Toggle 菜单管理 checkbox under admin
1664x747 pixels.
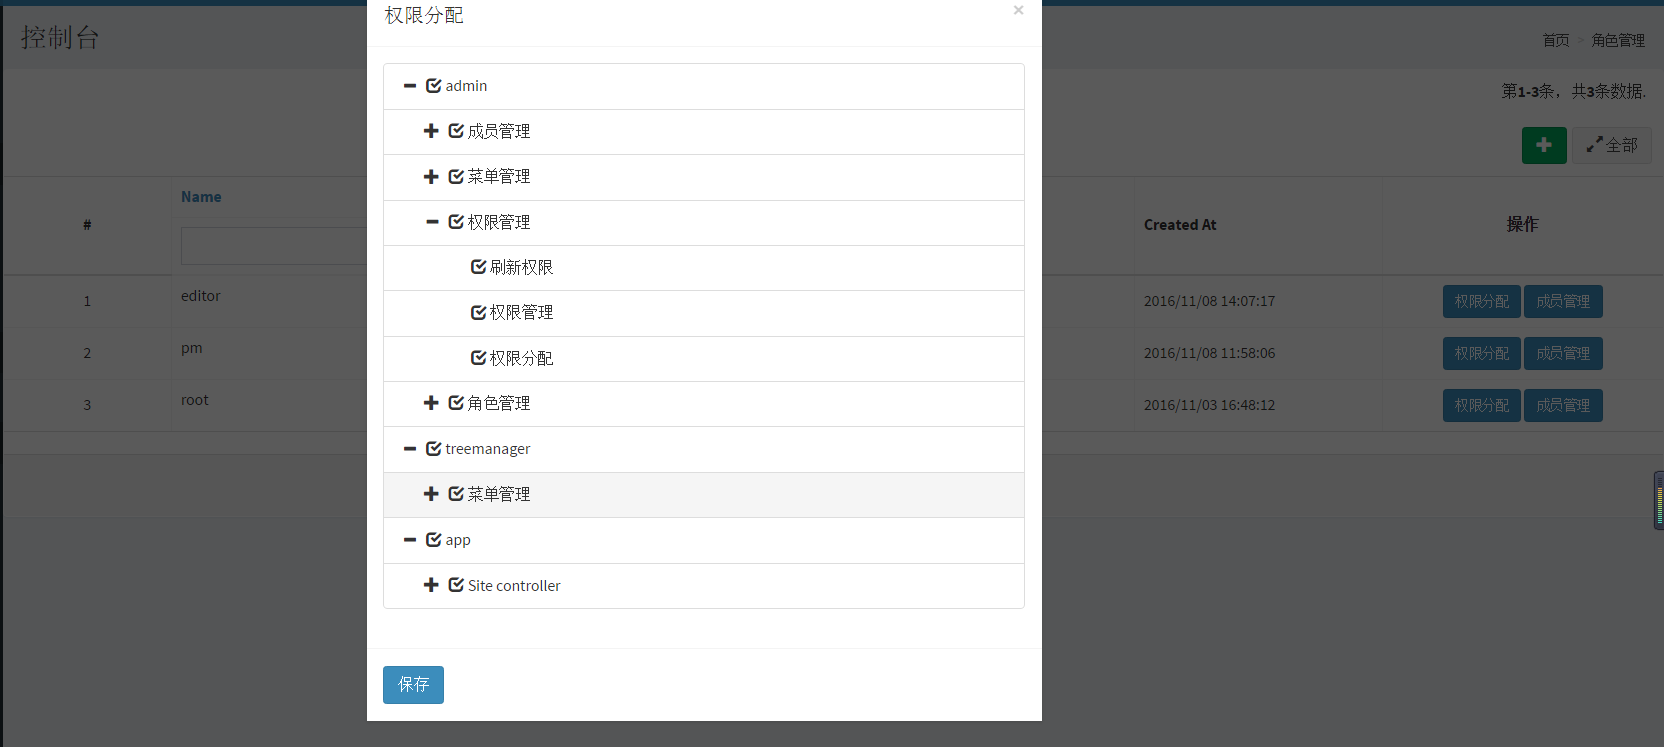tap(456, 176)
